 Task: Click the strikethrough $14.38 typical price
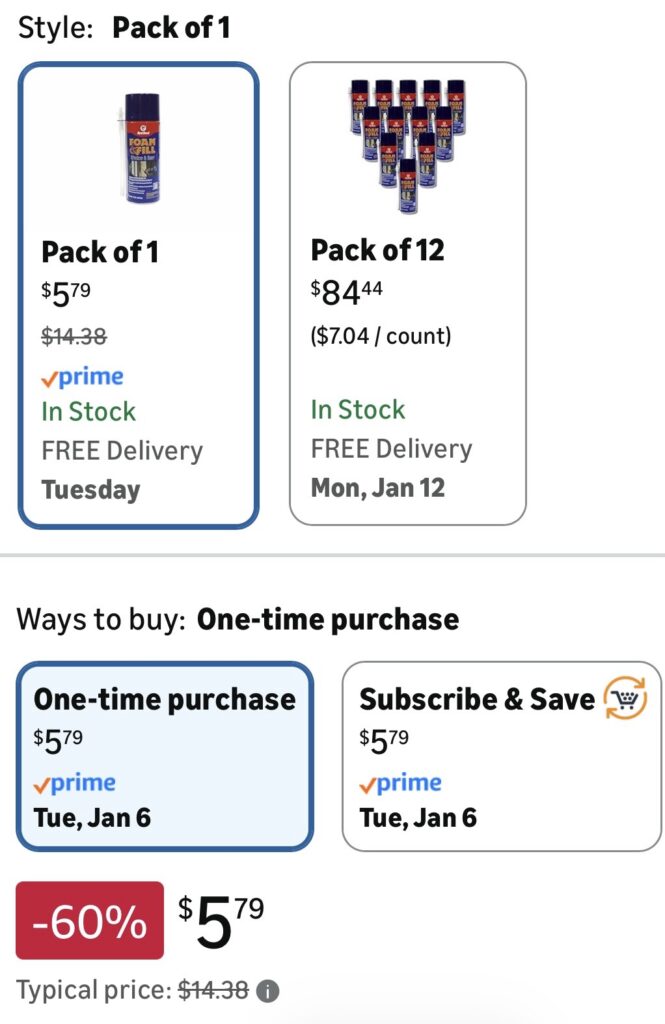click(213, 991)
